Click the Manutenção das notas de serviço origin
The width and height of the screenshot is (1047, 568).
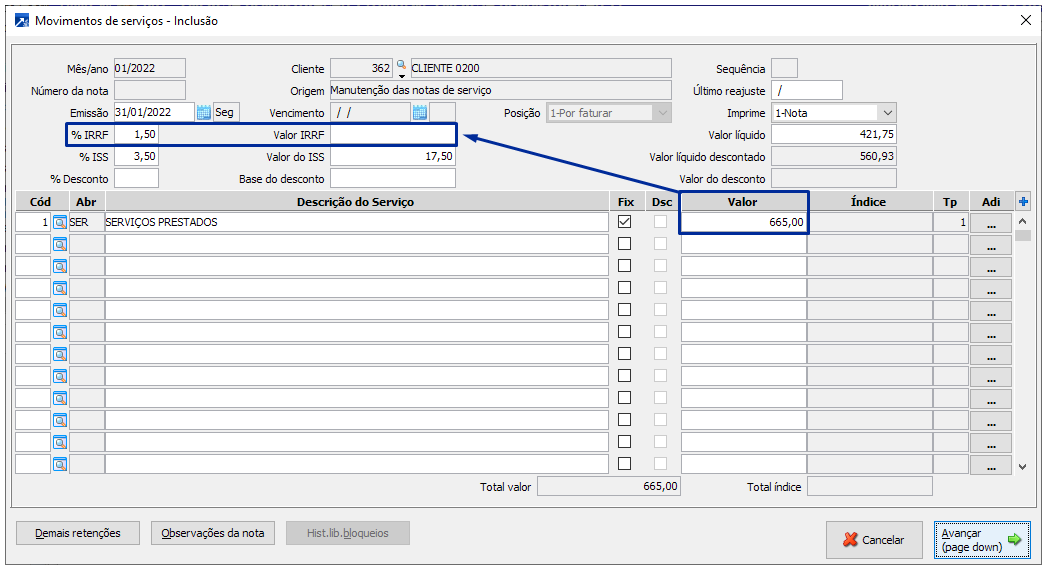click(x=501, y=90)
